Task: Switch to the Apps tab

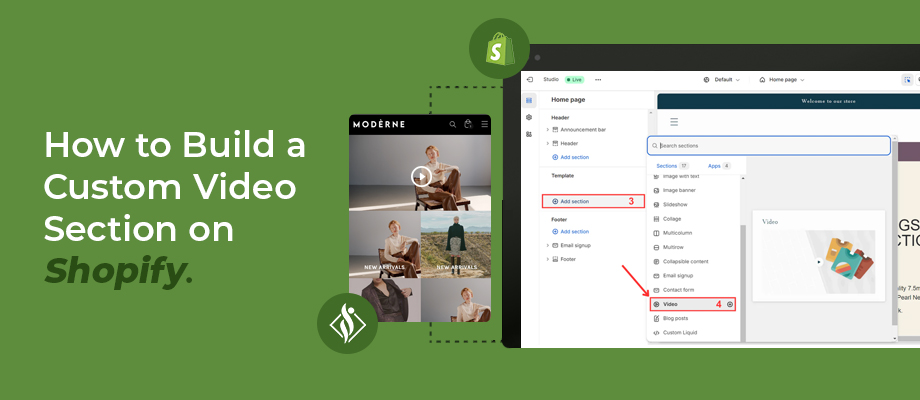Action: pyautogui.click(x=719, y=166)
